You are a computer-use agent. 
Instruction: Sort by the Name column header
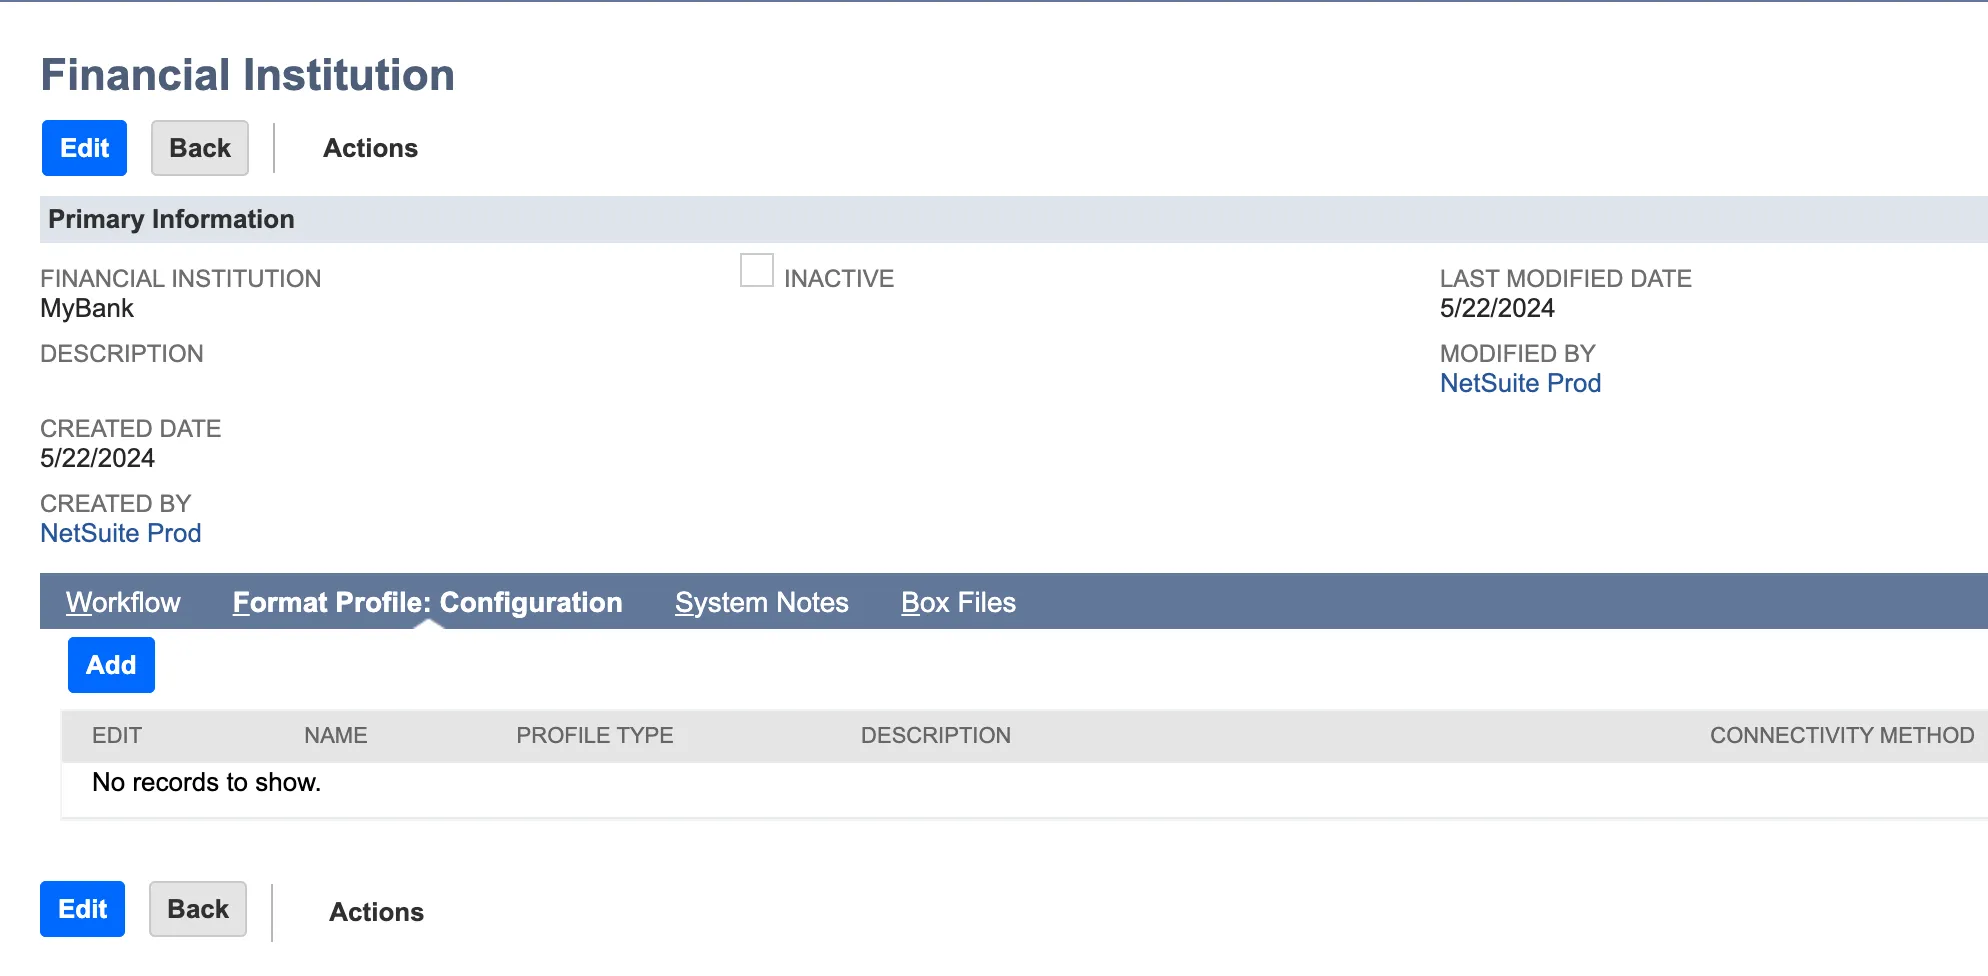tap(335, 735)
